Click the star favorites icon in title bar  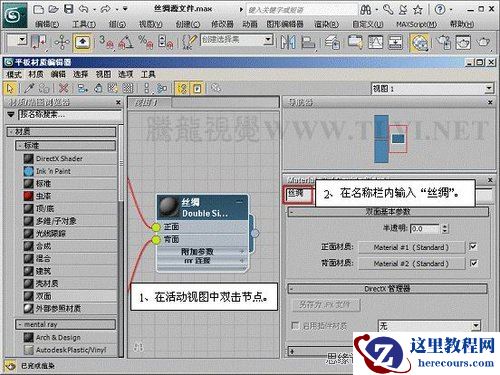pyautogui.click(x=418, y=10)
